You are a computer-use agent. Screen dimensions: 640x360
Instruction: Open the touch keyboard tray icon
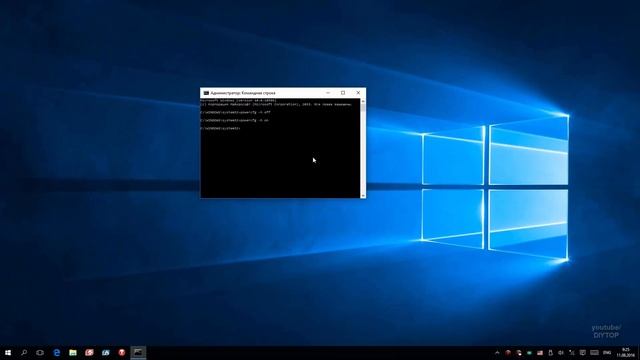594,353
